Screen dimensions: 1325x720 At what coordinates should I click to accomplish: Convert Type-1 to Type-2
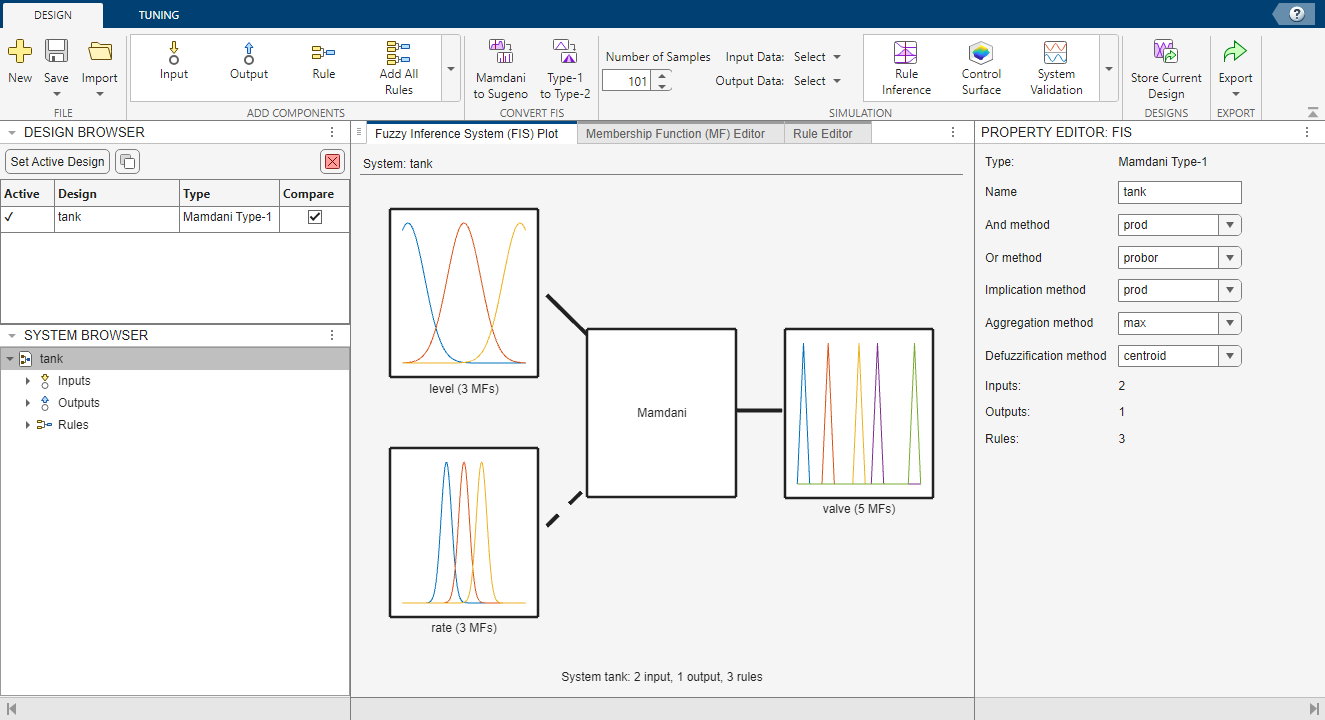point(565,62)
